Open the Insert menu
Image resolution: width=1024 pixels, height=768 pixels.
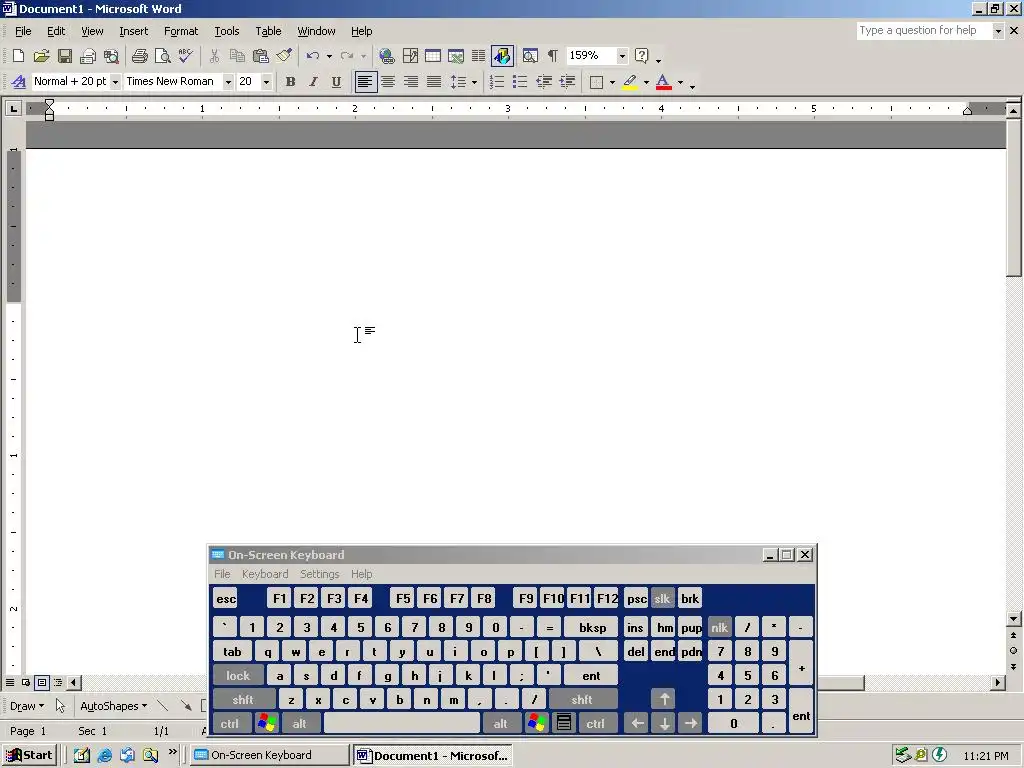[133, 31]
